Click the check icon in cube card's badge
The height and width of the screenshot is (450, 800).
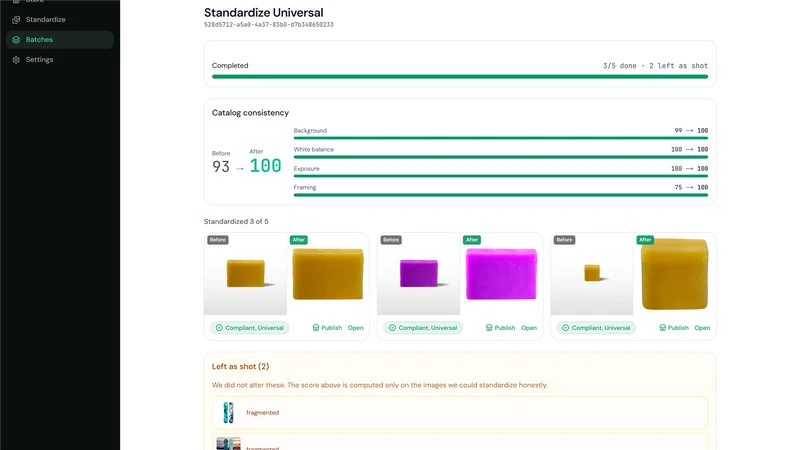pos(565,328)
